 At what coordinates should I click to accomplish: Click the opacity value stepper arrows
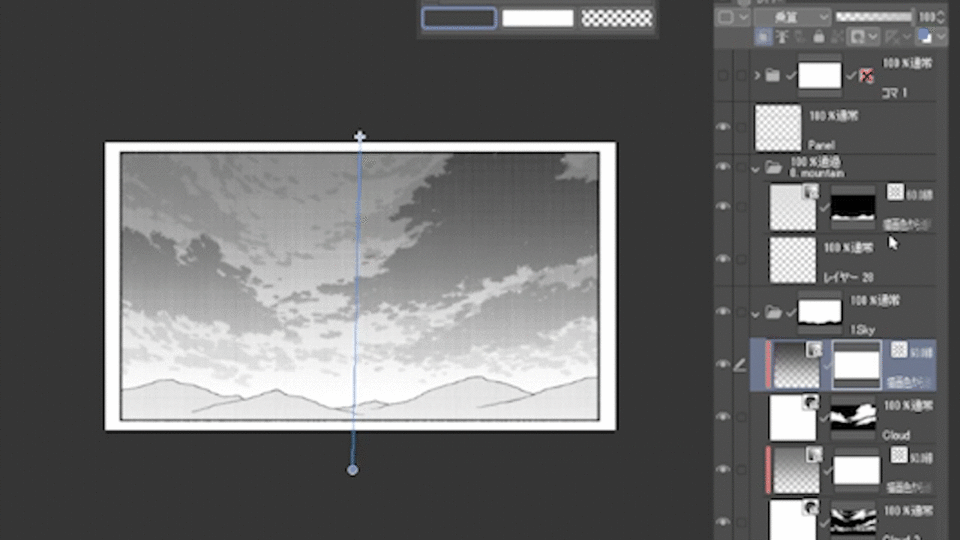click(941, 17)
